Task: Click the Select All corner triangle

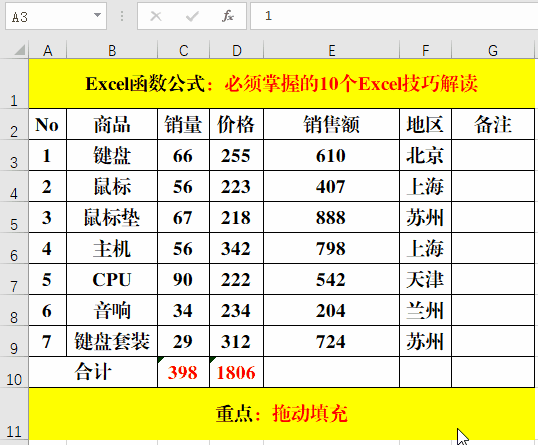Action: tap(19, 50)
